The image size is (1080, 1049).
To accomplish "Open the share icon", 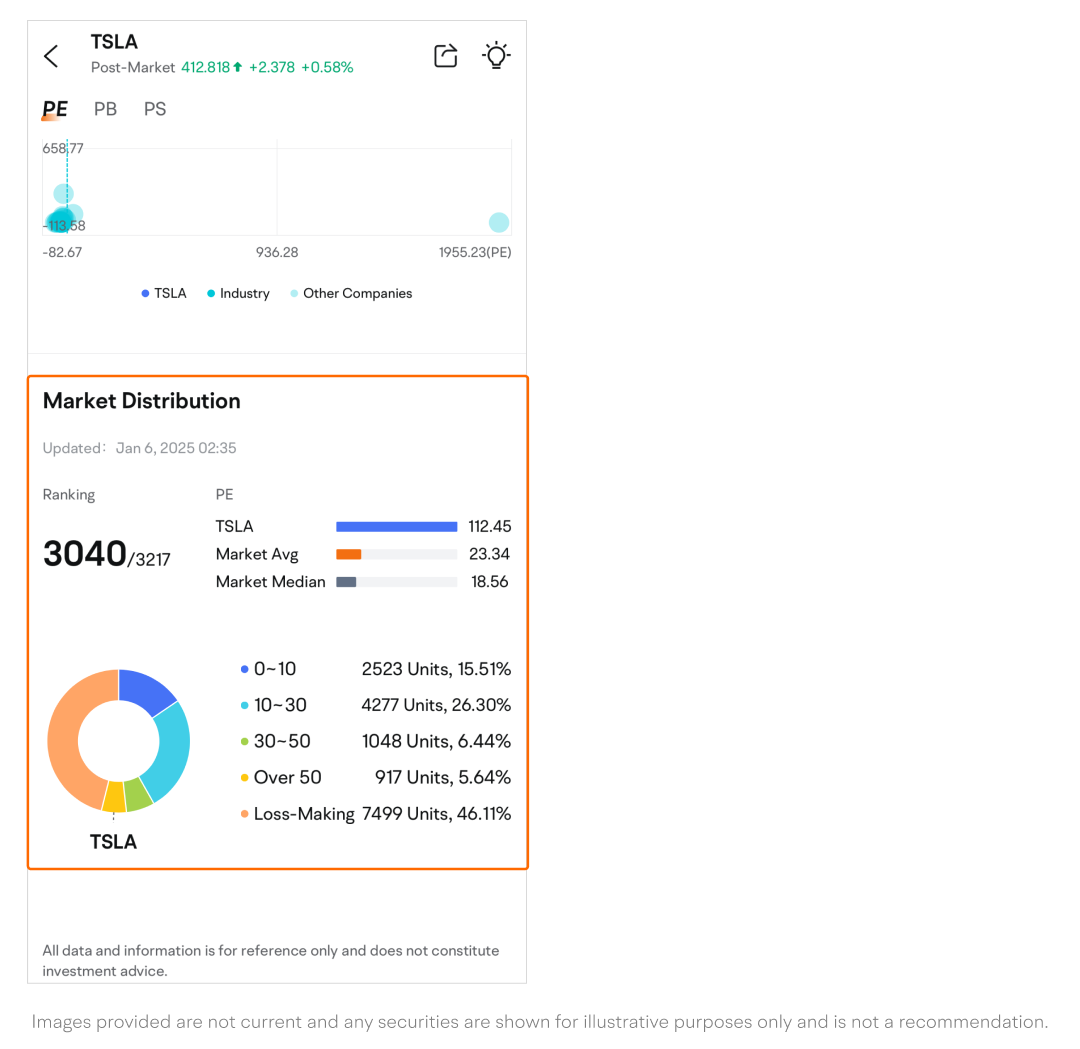I will pos(445,56).
